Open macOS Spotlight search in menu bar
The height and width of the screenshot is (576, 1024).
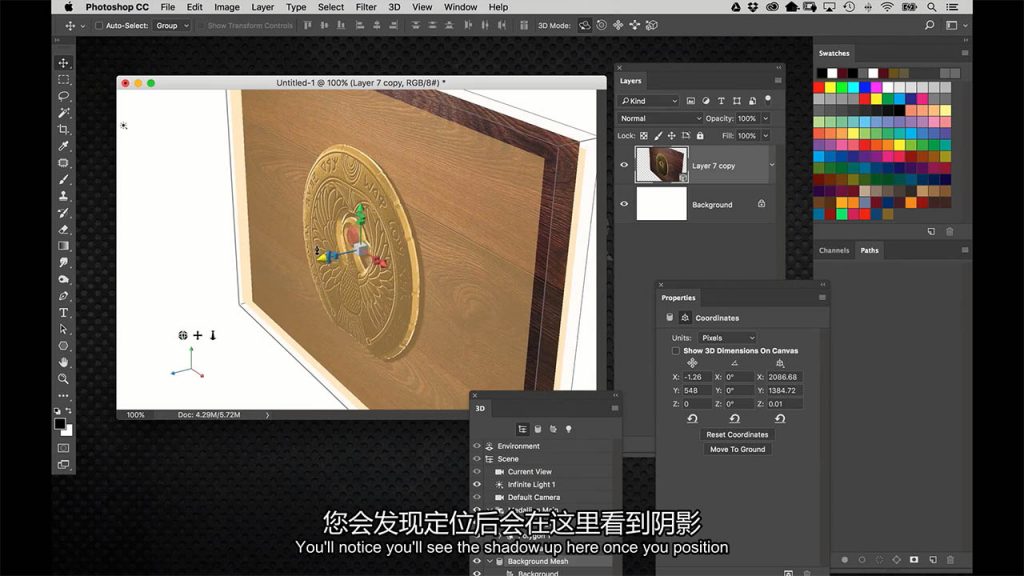click(932, 7)
